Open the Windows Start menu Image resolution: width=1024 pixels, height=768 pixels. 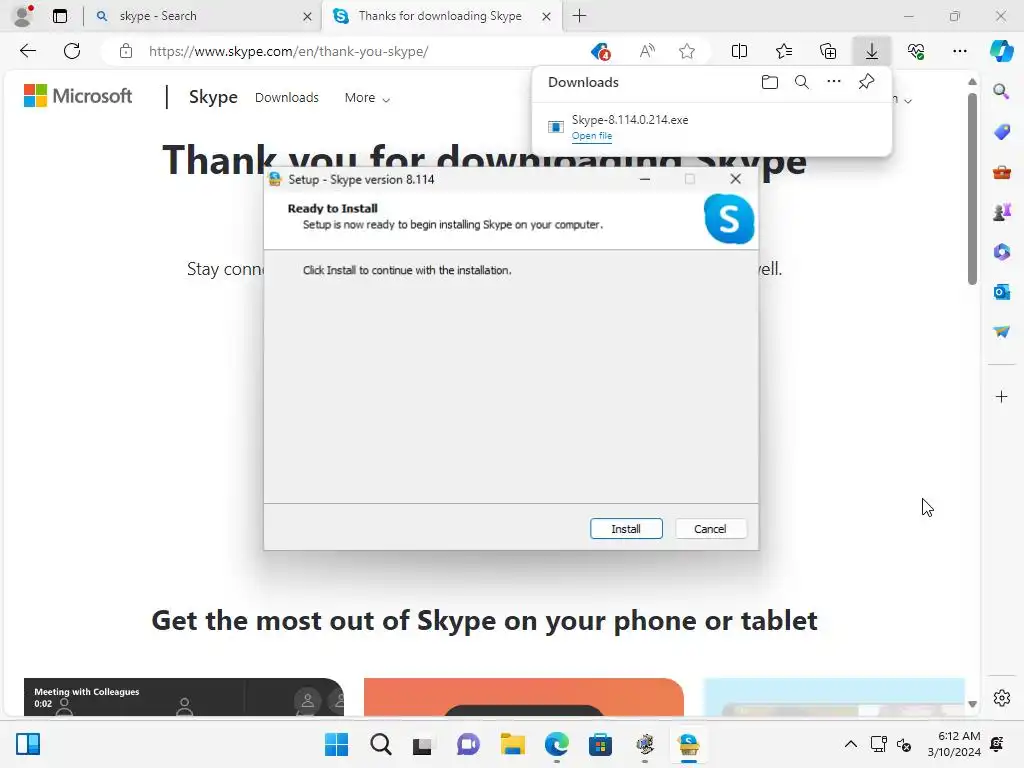point(336,744)
